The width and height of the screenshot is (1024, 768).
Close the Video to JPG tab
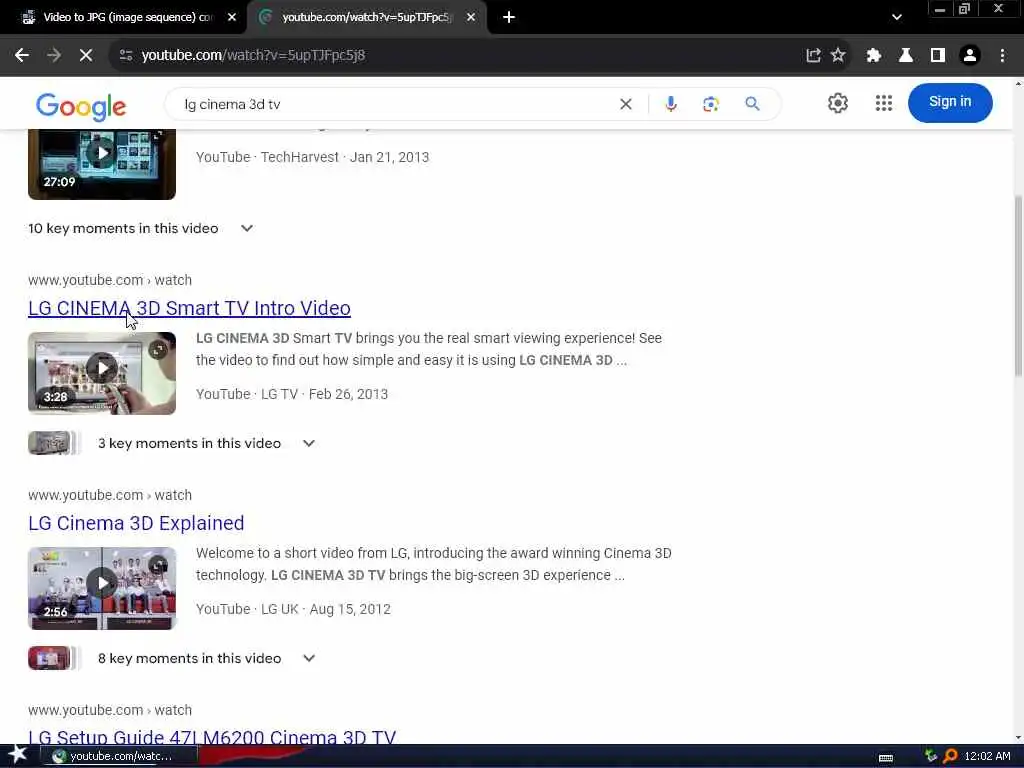231,18
